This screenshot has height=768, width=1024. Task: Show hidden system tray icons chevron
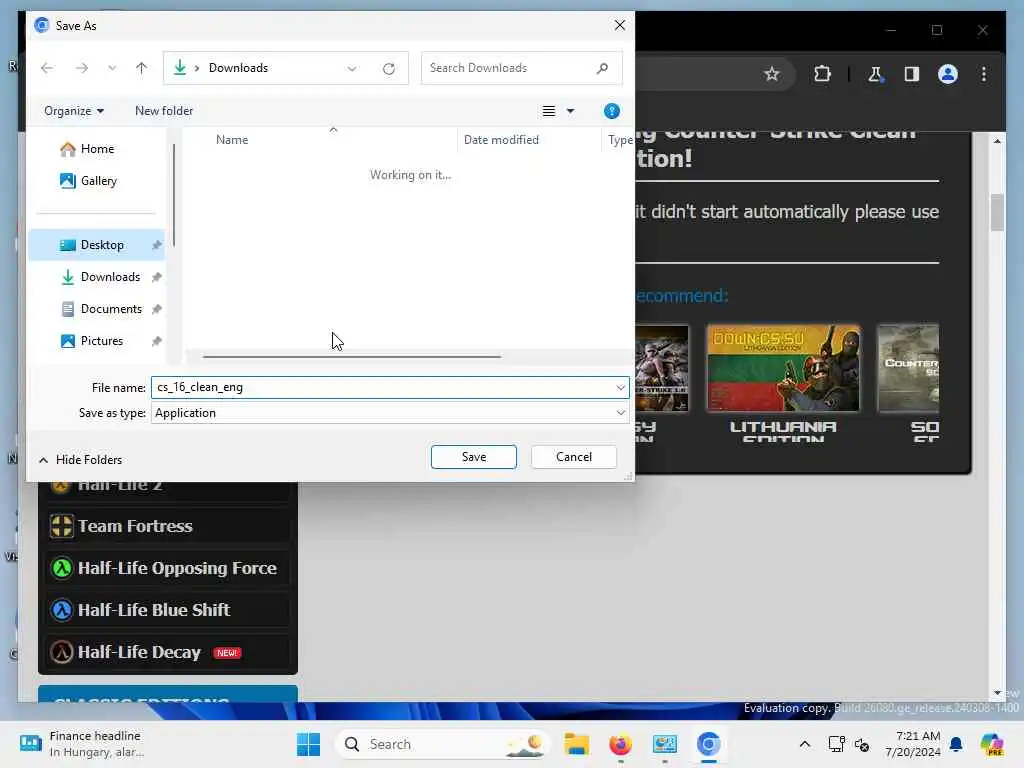805,744
